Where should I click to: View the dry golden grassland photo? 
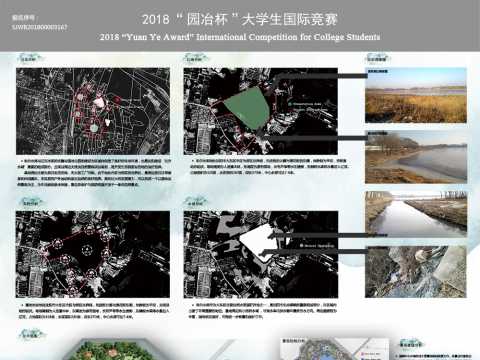(416, 95)
